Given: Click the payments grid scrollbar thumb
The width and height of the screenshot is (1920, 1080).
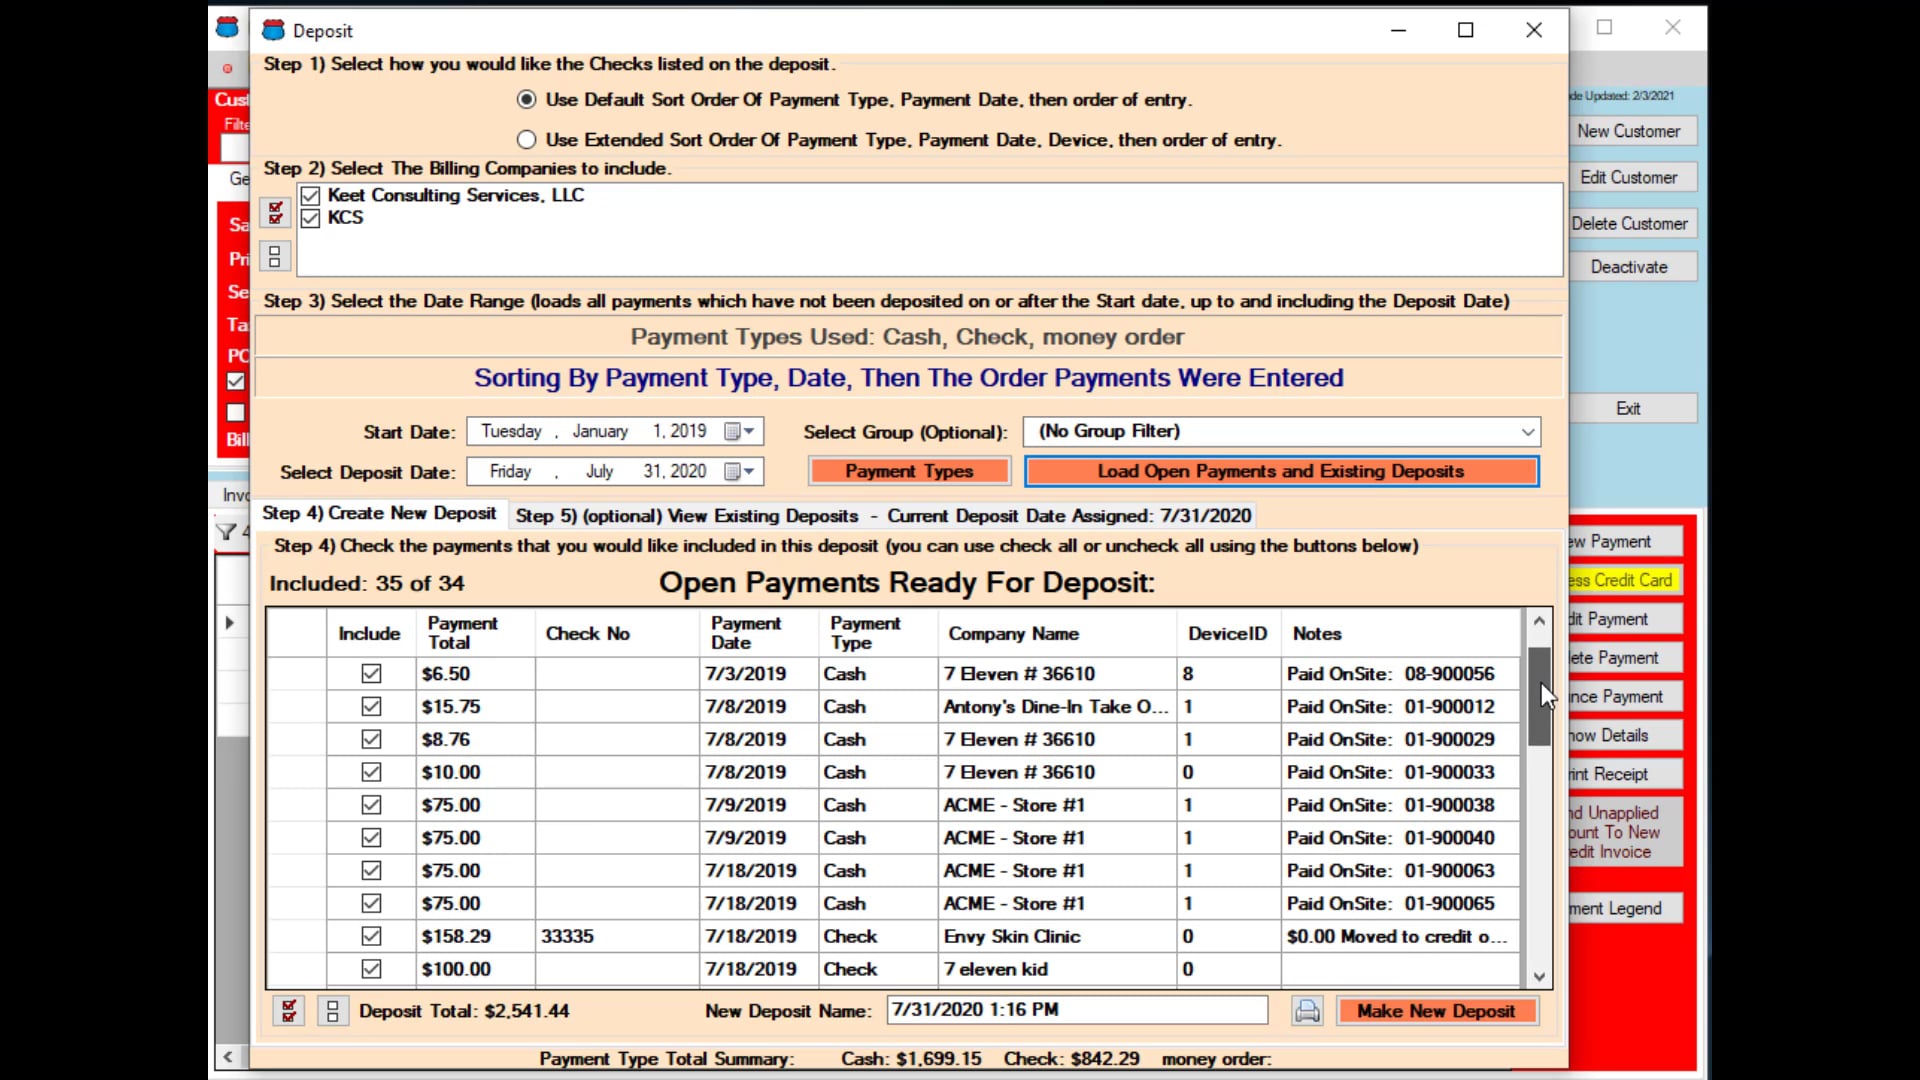Looking at the screenshot, I should click(x=1539, y=696).
